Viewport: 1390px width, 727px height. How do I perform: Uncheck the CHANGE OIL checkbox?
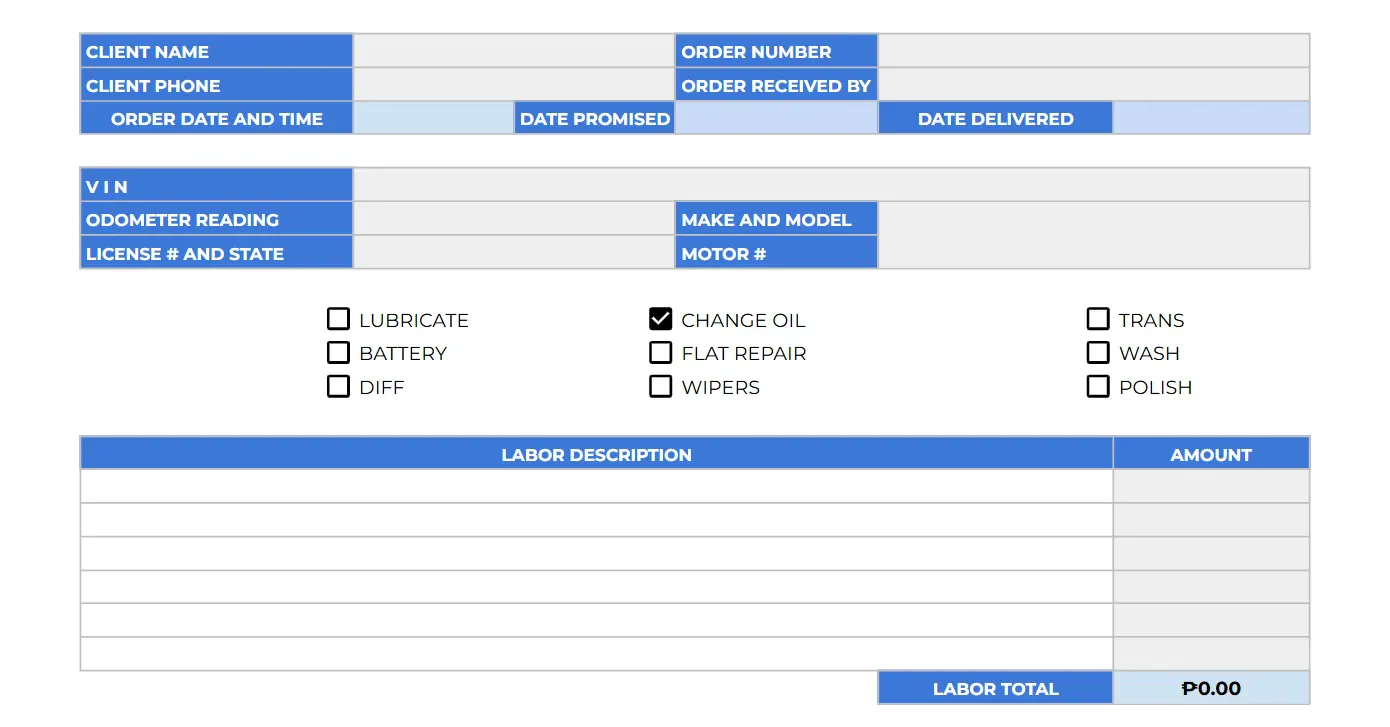[660, 319]
